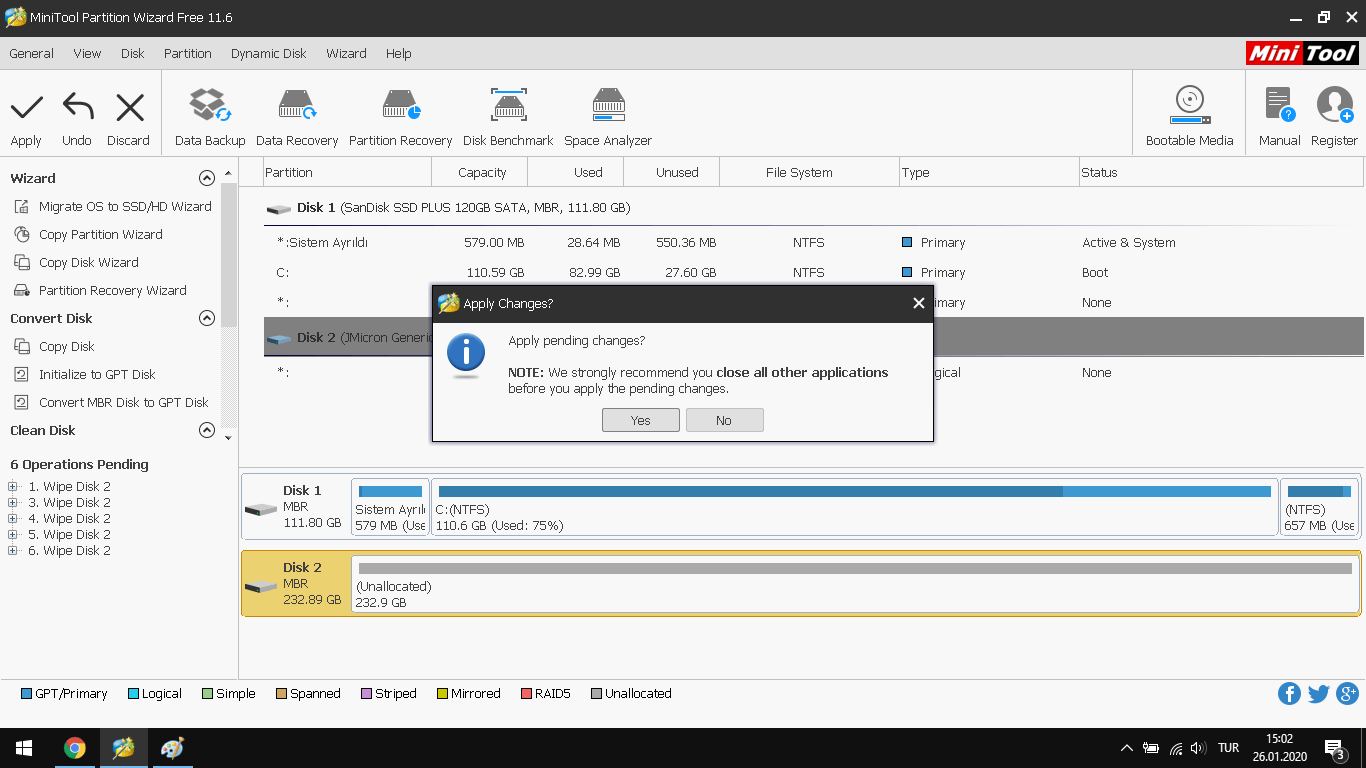
Task: Click the Discard X icon
Action: click(129, 107)
